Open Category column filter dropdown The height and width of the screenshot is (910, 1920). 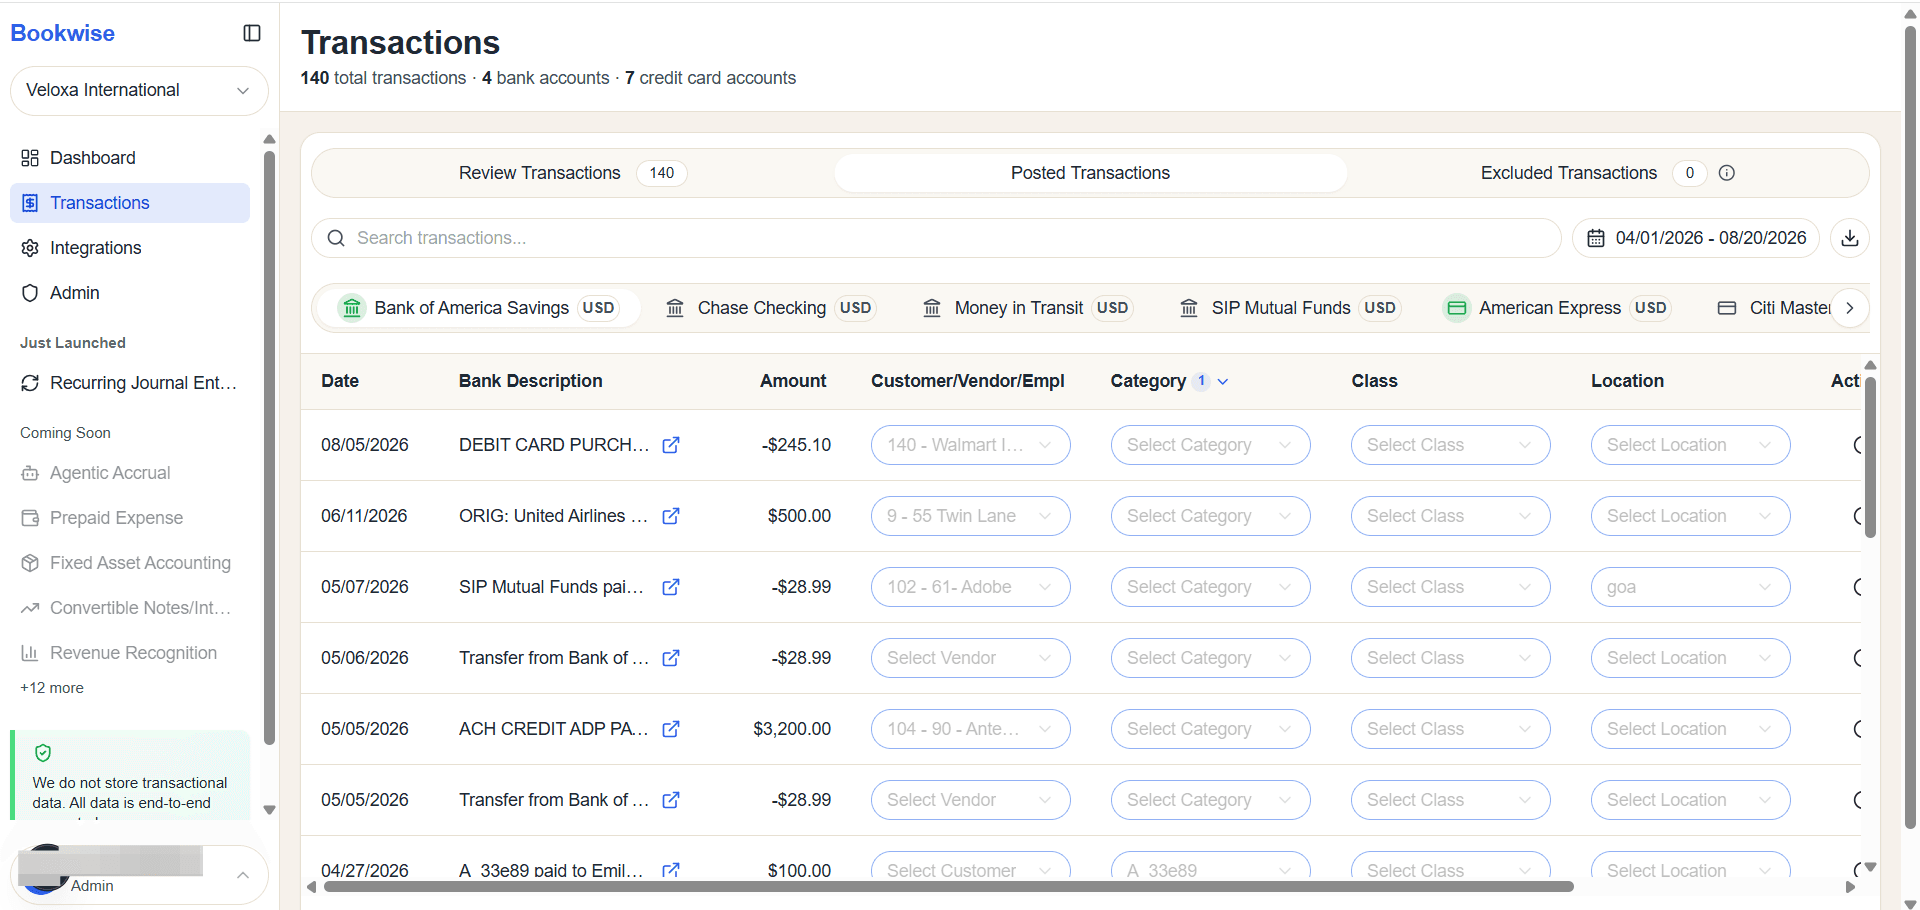[x=1222, y=381]
